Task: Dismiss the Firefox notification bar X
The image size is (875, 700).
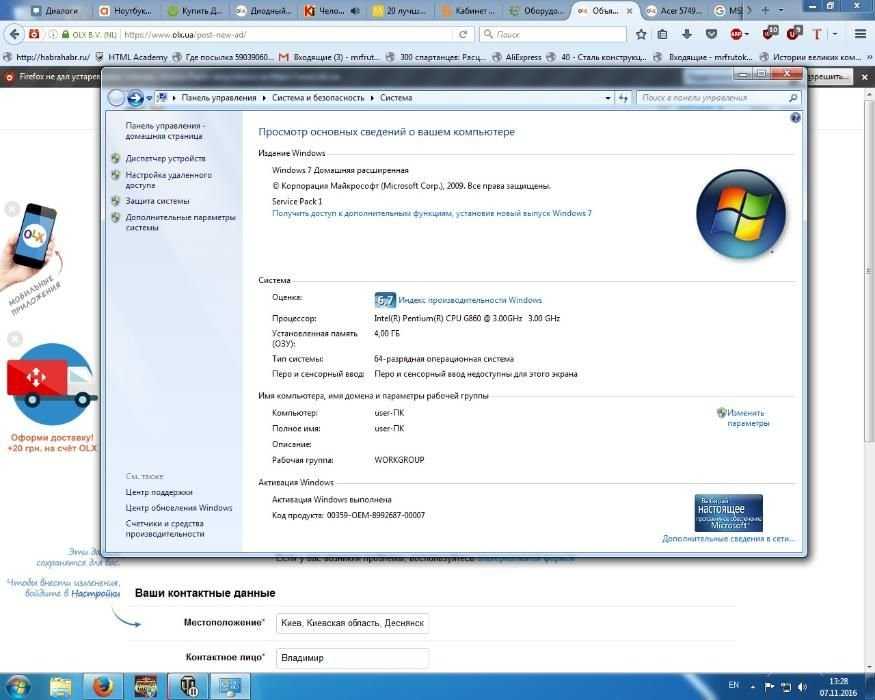Action: (864, 77)
